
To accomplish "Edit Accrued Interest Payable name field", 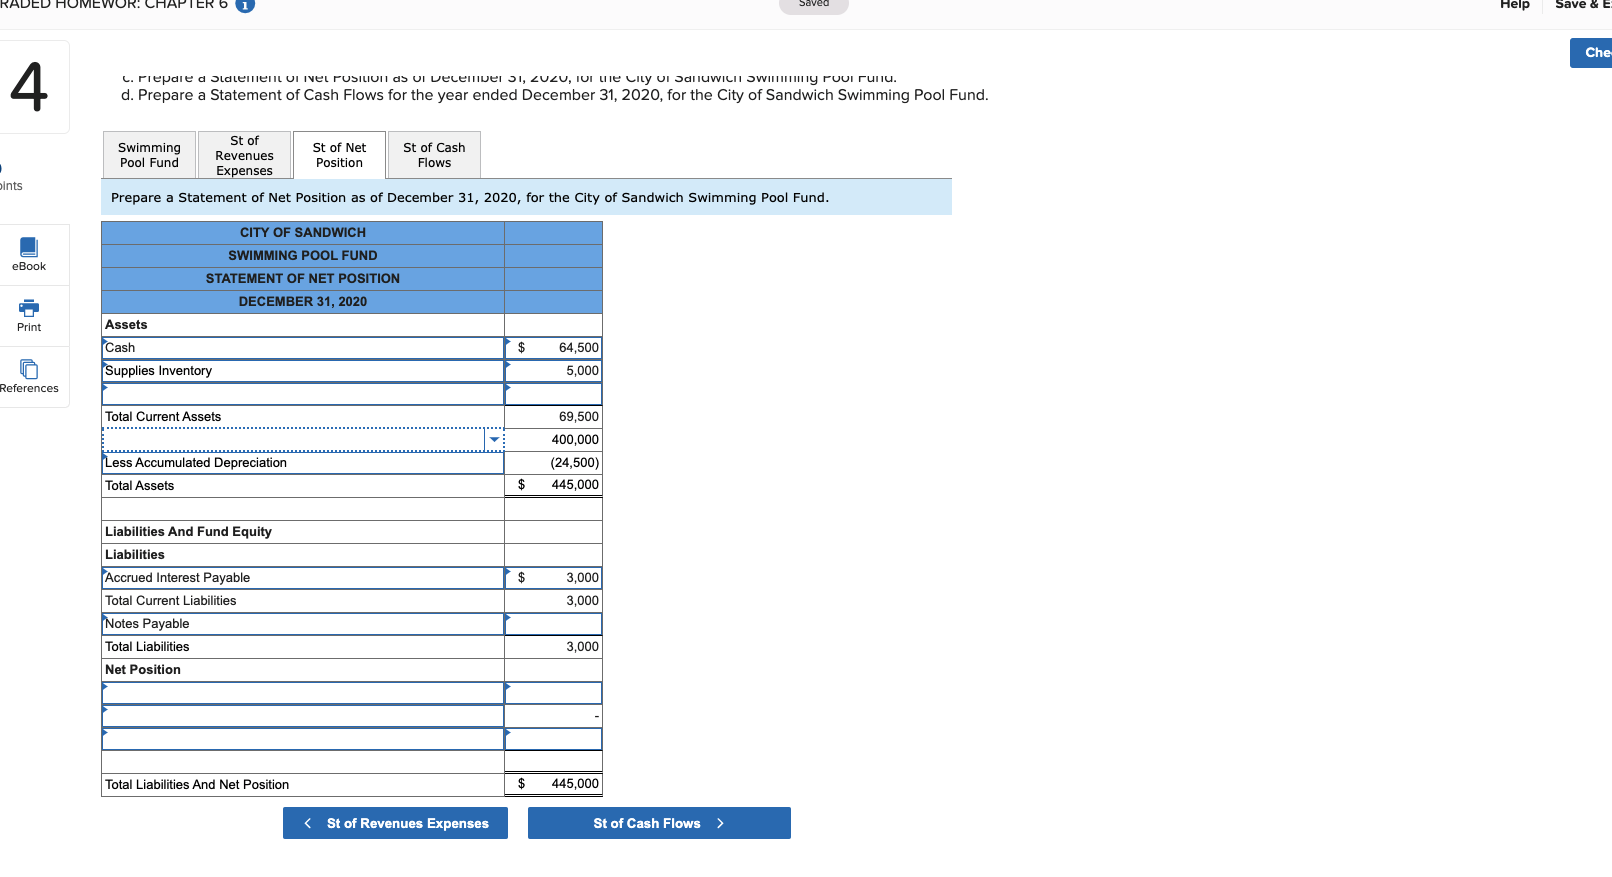I will click(x=303, y=578).
